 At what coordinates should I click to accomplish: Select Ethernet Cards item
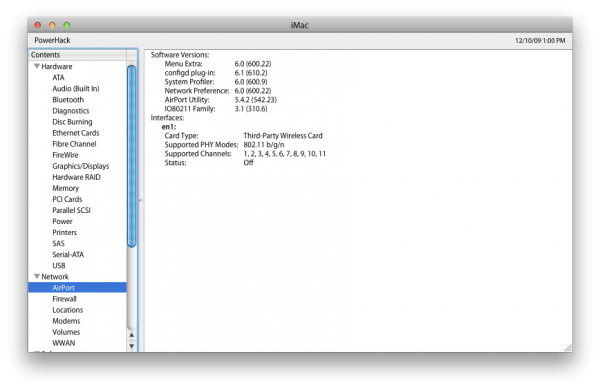[x=75, y=133]
